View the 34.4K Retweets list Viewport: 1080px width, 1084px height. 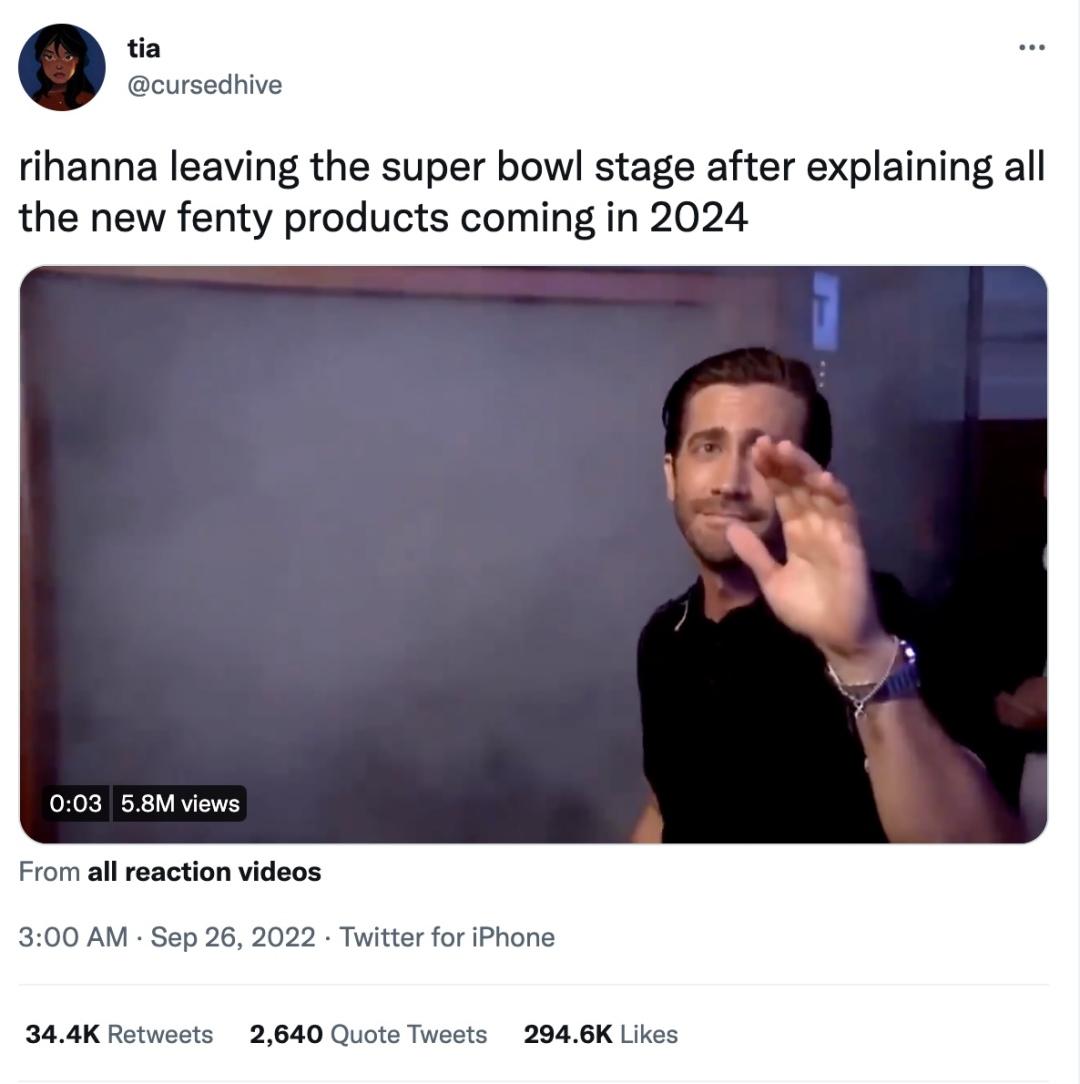tap(119, 1034)
